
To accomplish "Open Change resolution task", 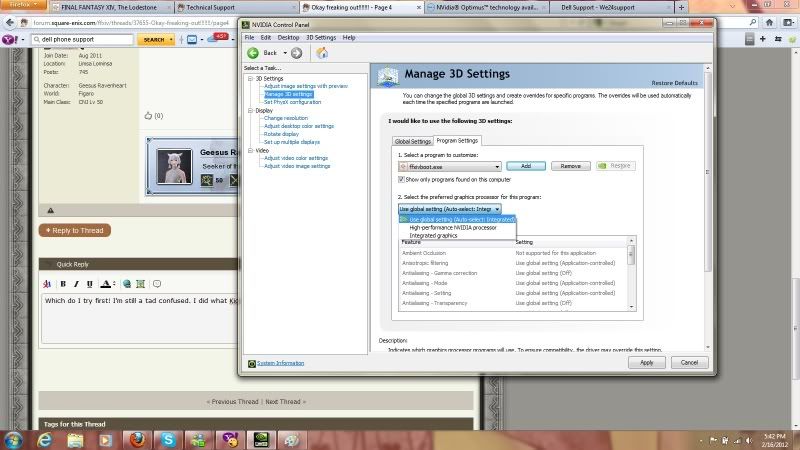I will [286, 118].
